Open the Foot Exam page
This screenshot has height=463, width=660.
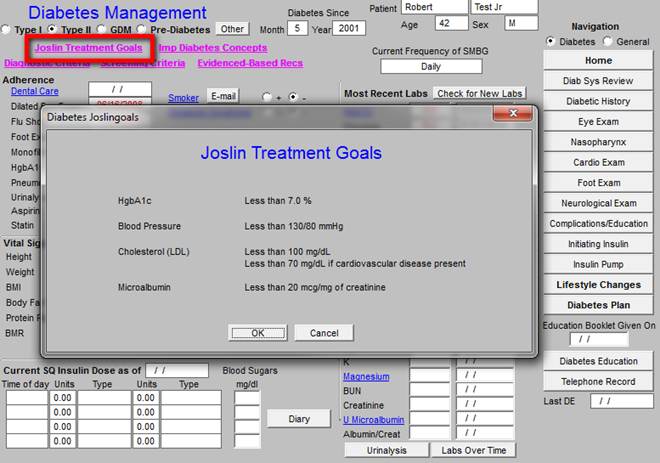coord(598,183)
